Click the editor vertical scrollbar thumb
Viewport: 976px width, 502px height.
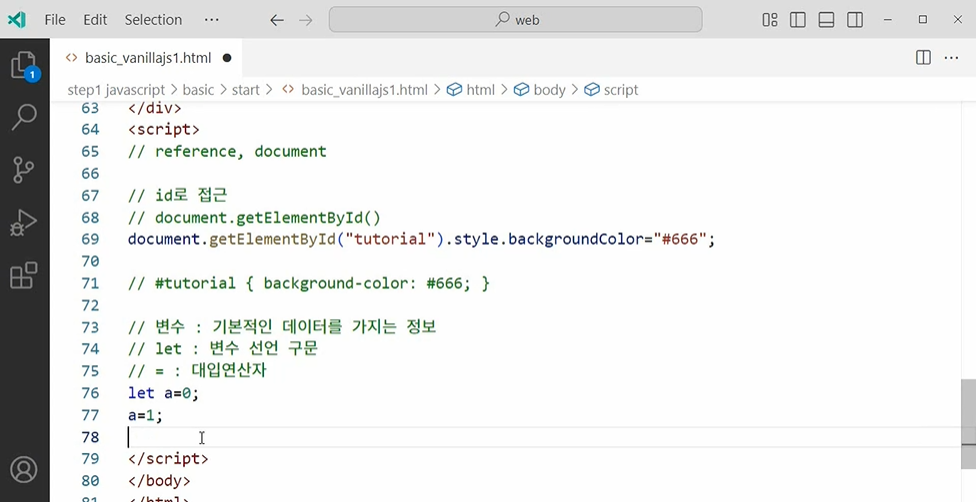click(969, 422)
